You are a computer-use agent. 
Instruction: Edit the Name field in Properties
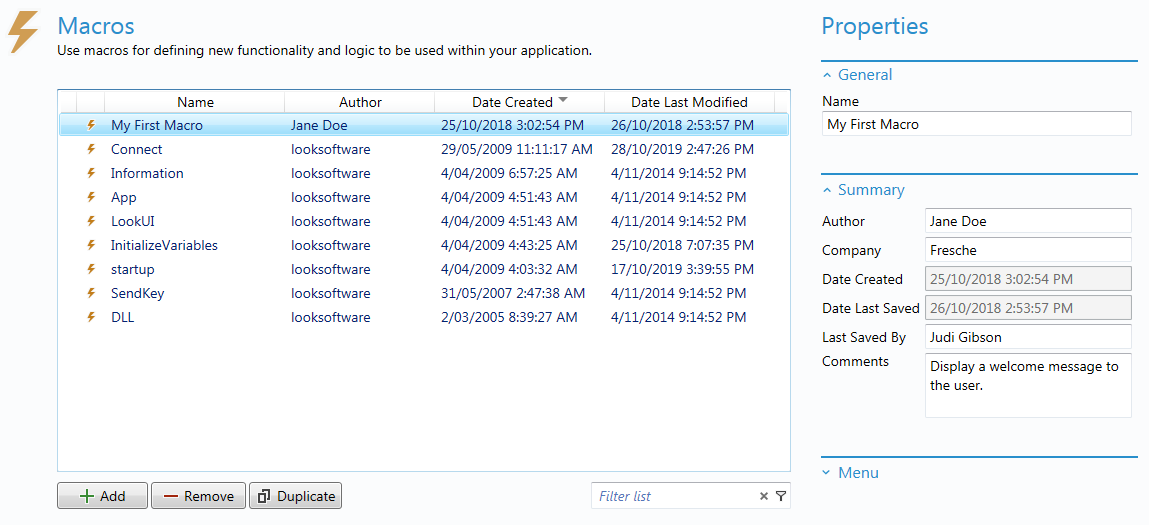pyautogui.click(x=977, y=124)
